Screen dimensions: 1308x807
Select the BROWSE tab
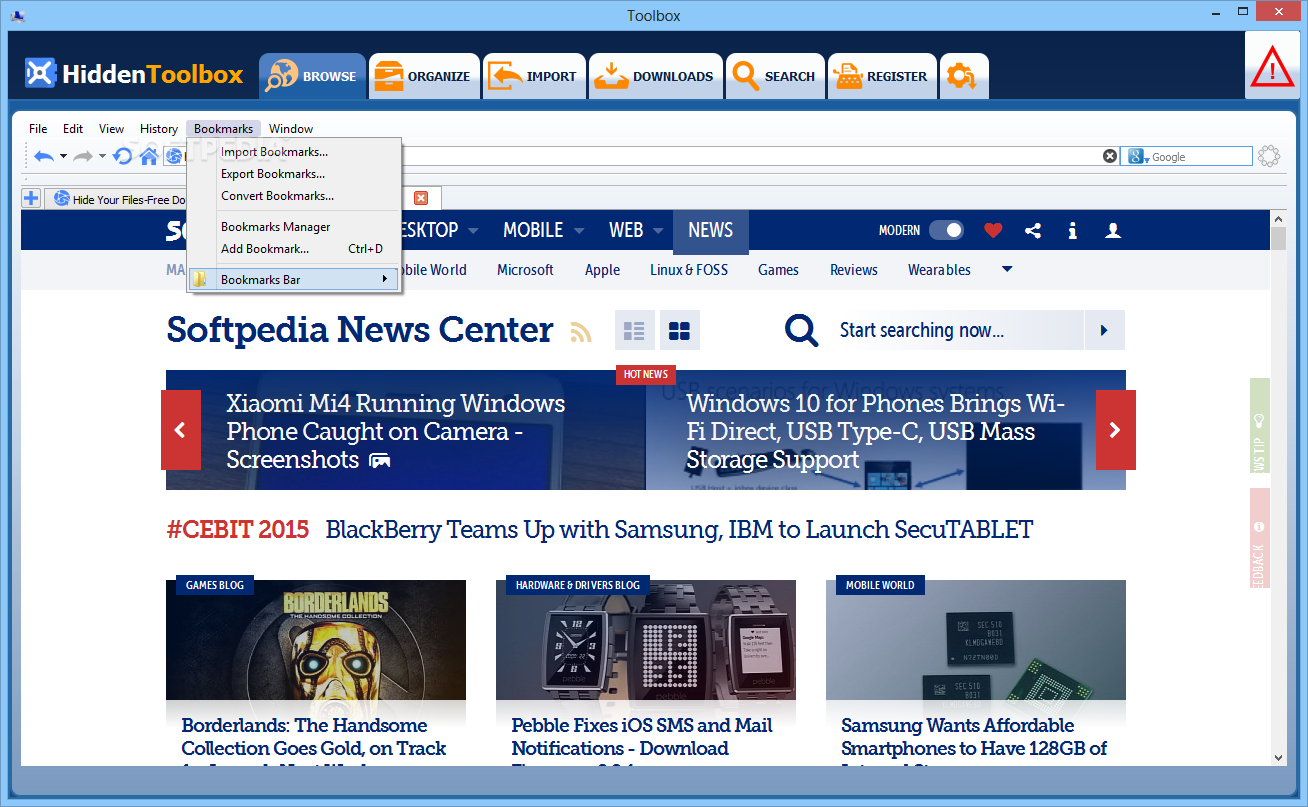coord(312,76)
